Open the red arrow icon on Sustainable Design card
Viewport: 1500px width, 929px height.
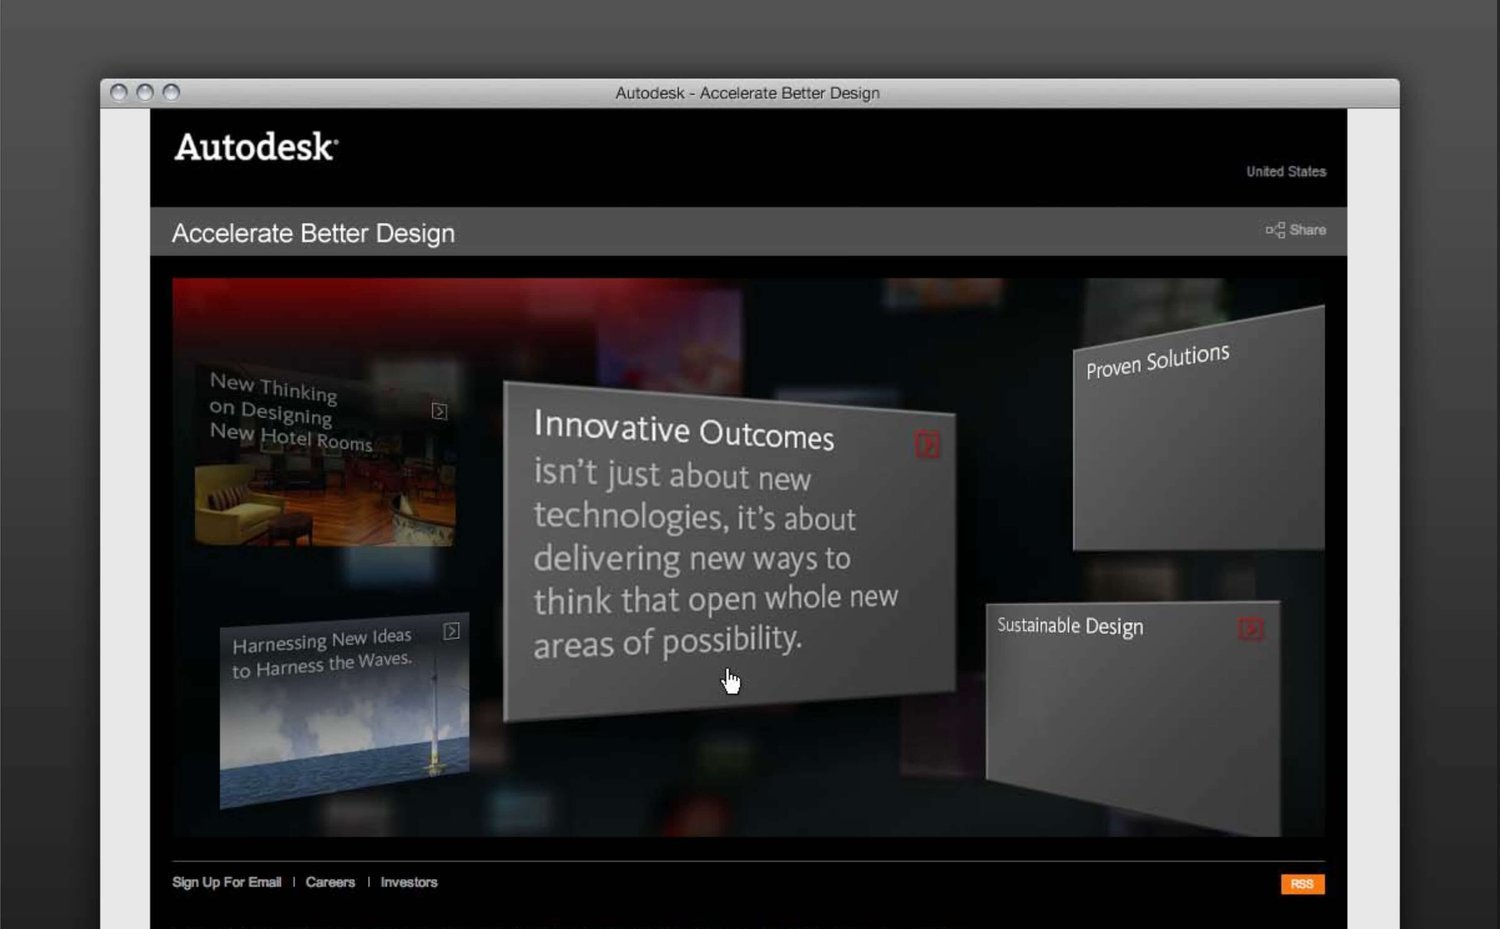click(1250, 628)
